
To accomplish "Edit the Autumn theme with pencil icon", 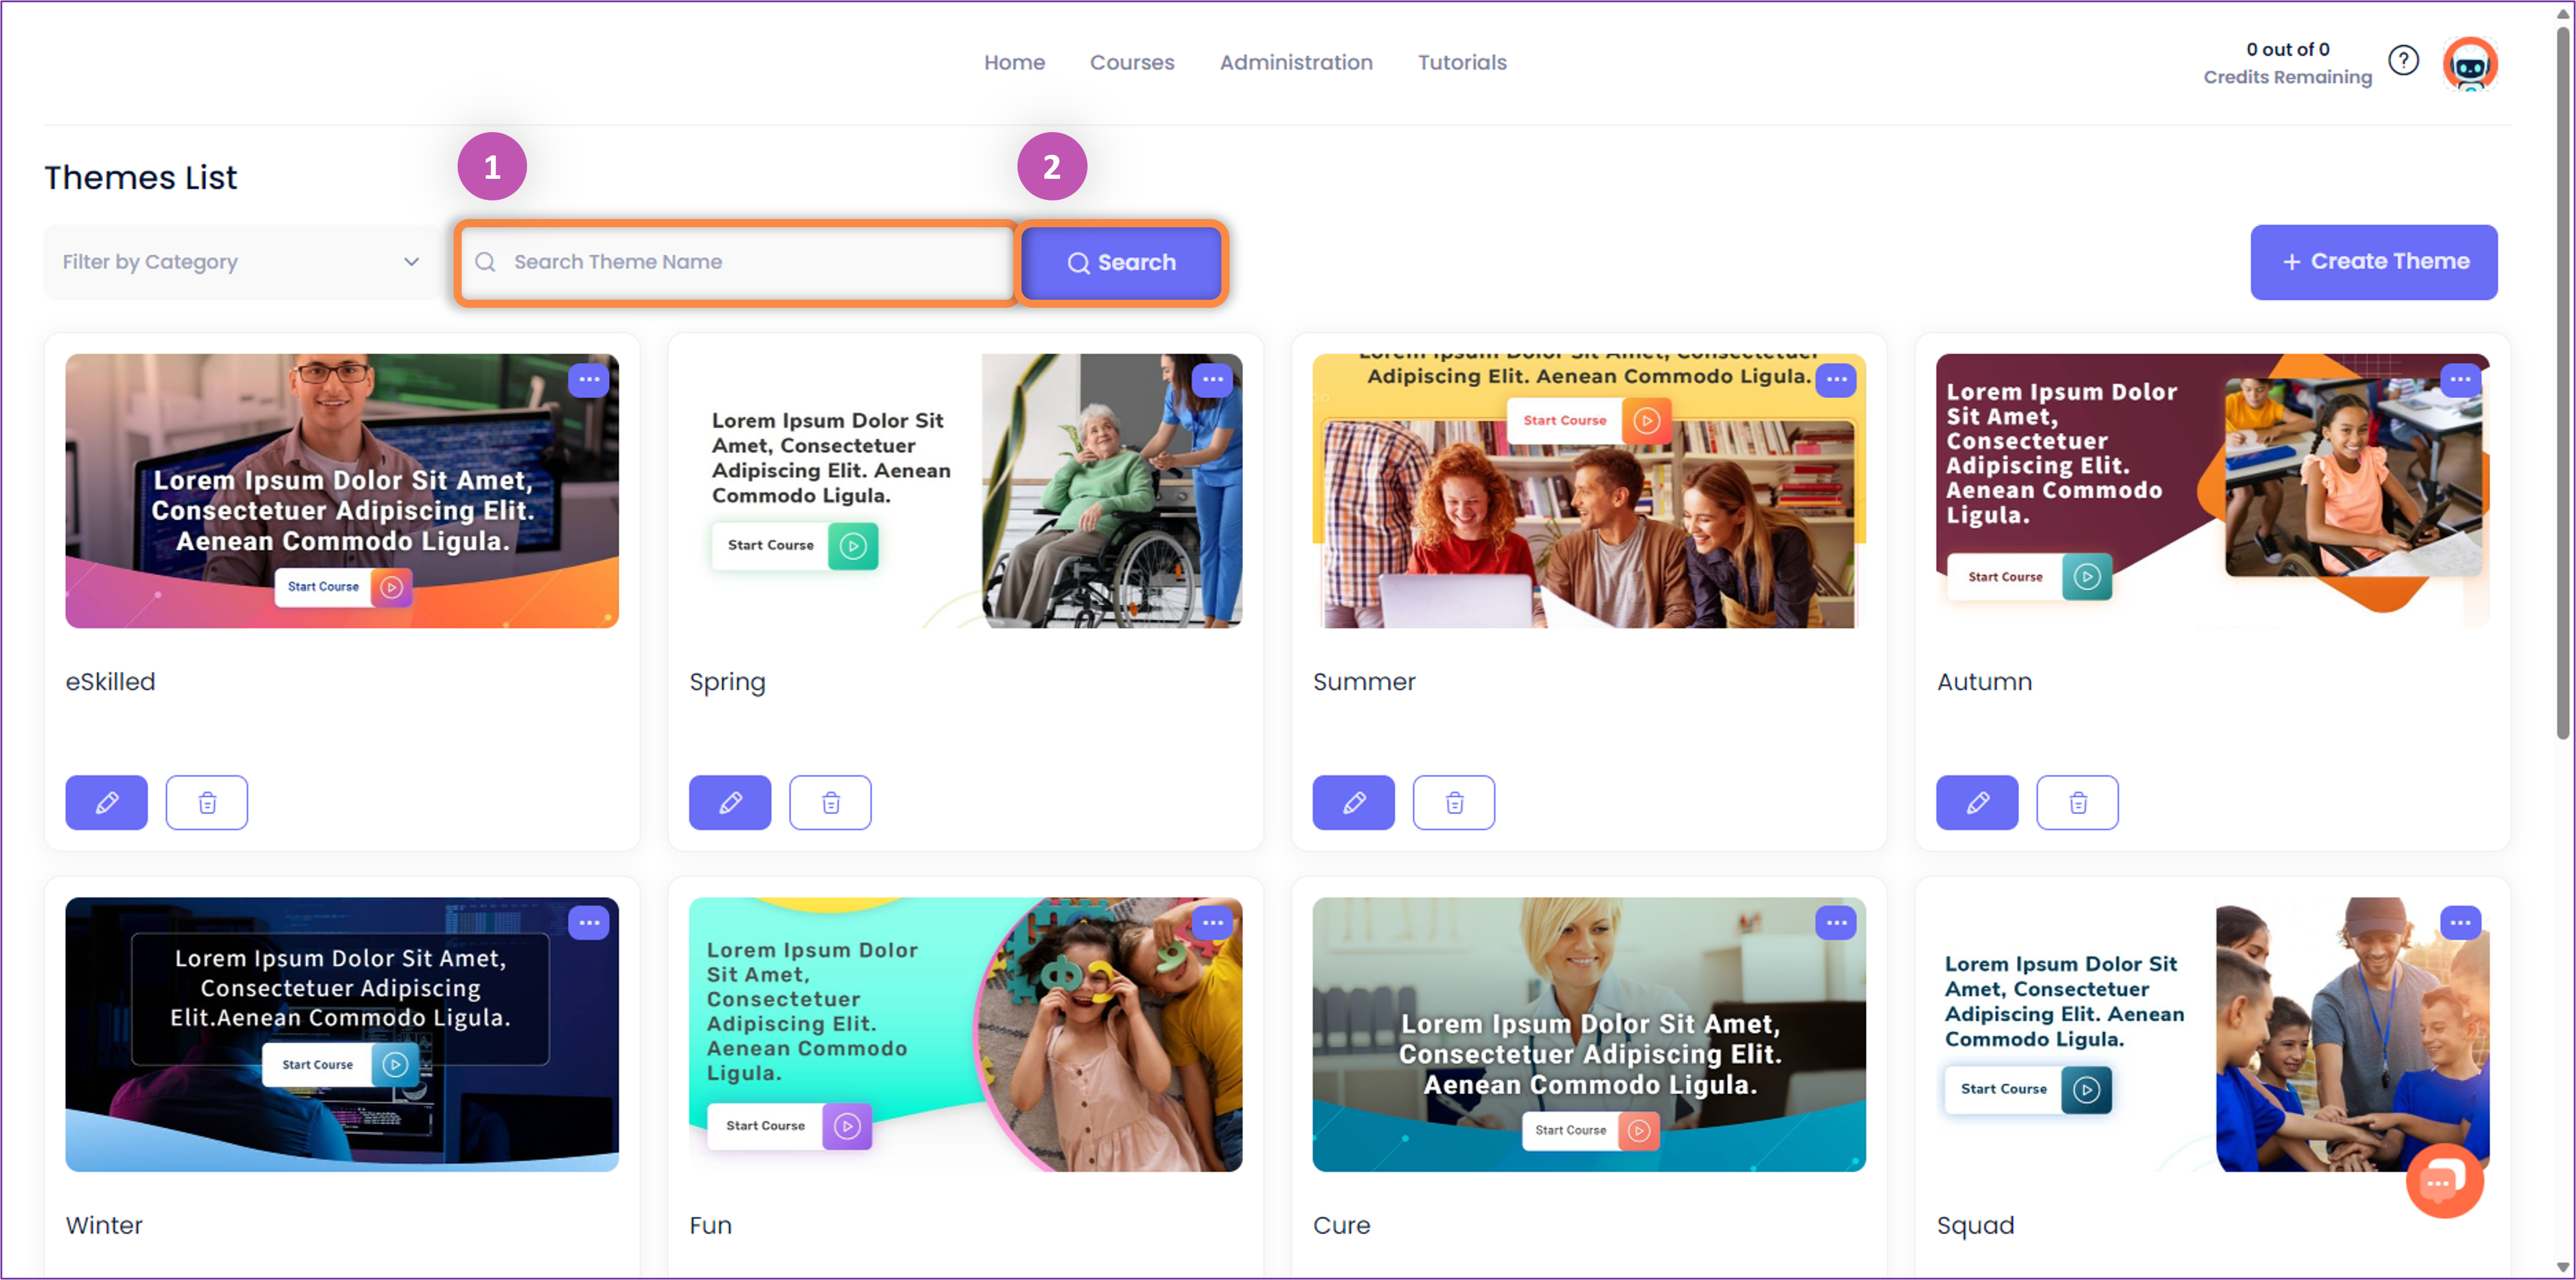I will coord(1977,802).
